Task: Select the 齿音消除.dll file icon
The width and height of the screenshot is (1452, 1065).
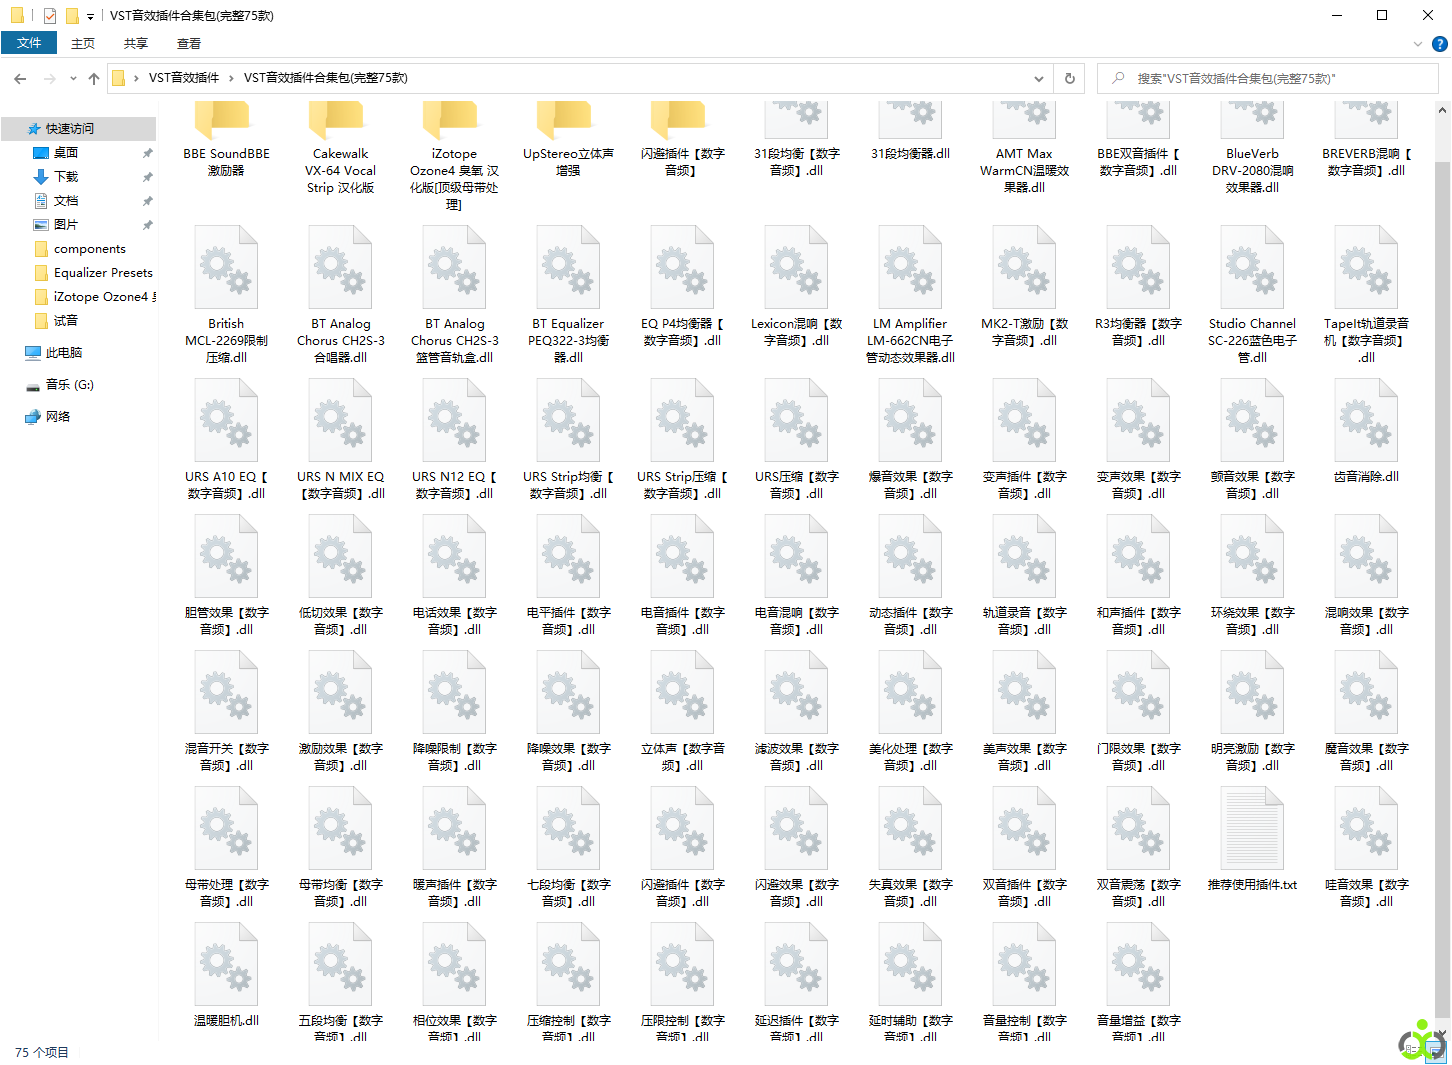Action: [1366, 420]
